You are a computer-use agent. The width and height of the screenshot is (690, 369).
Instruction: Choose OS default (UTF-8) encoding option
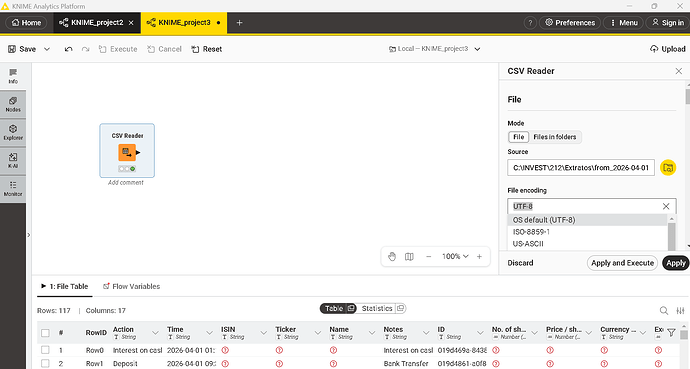(x=587, y=220)
